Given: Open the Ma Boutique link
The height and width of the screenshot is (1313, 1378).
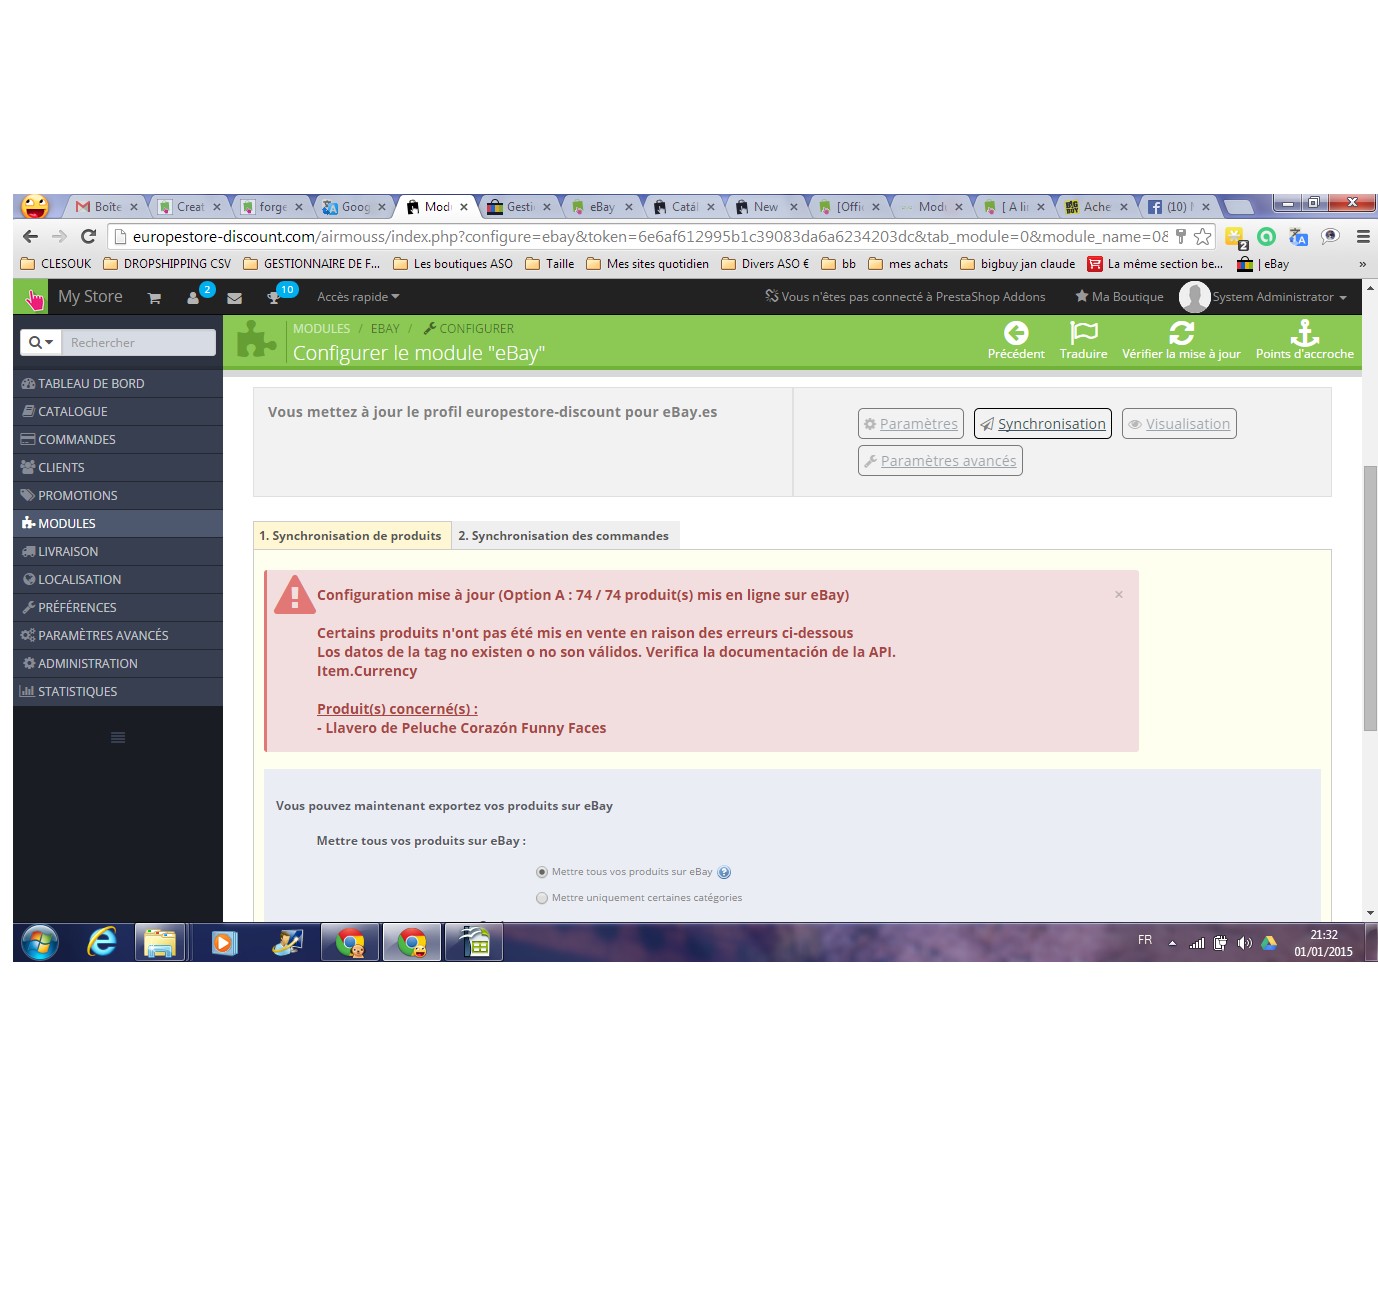Looking at the screenshot, I should pyautogui.click(x=1119, y=297).
